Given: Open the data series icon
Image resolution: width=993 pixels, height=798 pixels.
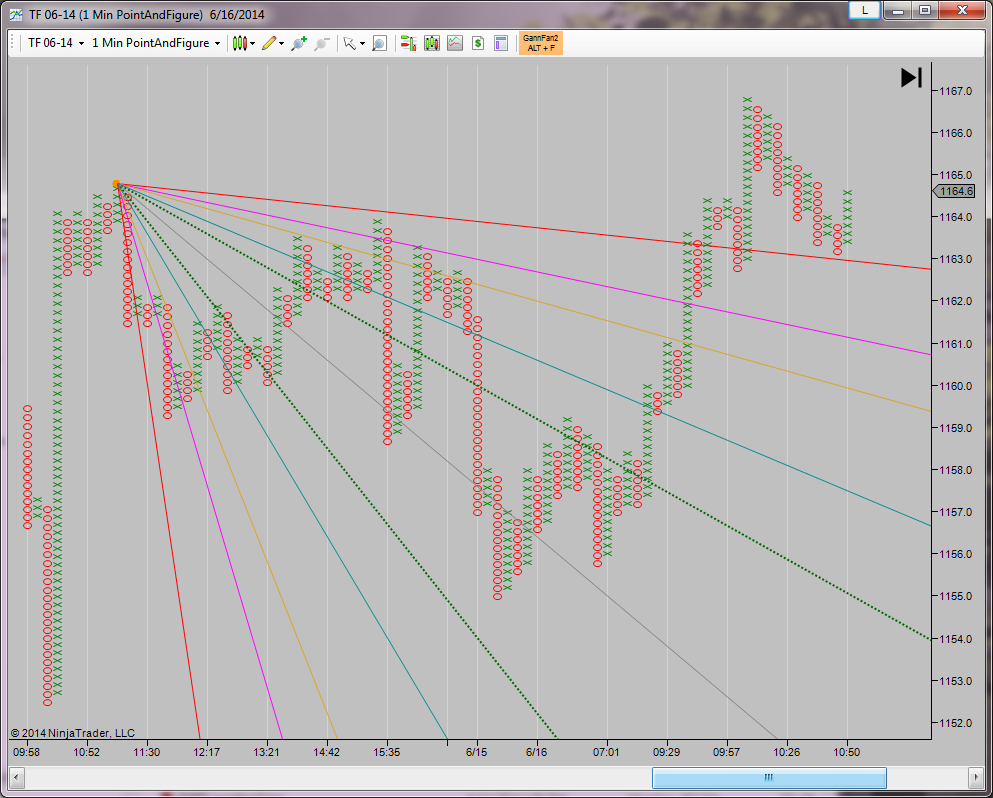Looking at the screenshot, I should pyautogui.click(x=432, y=44).
